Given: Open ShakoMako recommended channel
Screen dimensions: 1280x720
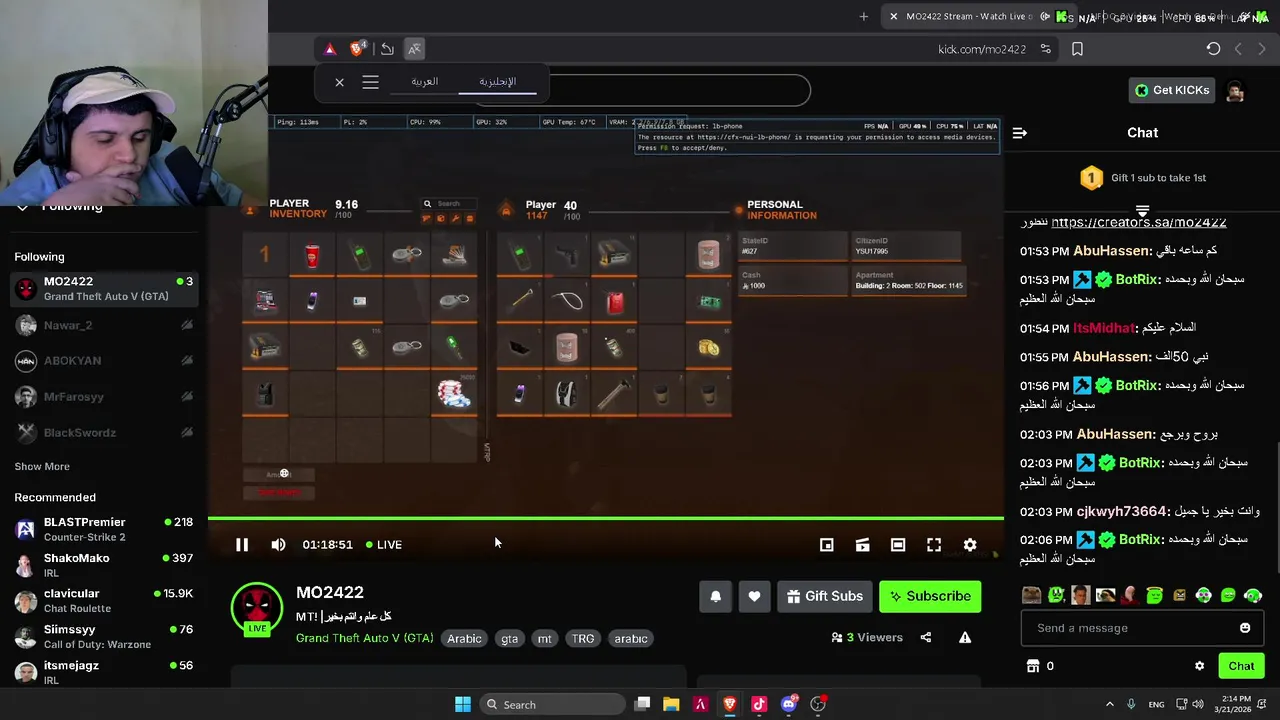Looking at the screenshot, I should (104, 566).
